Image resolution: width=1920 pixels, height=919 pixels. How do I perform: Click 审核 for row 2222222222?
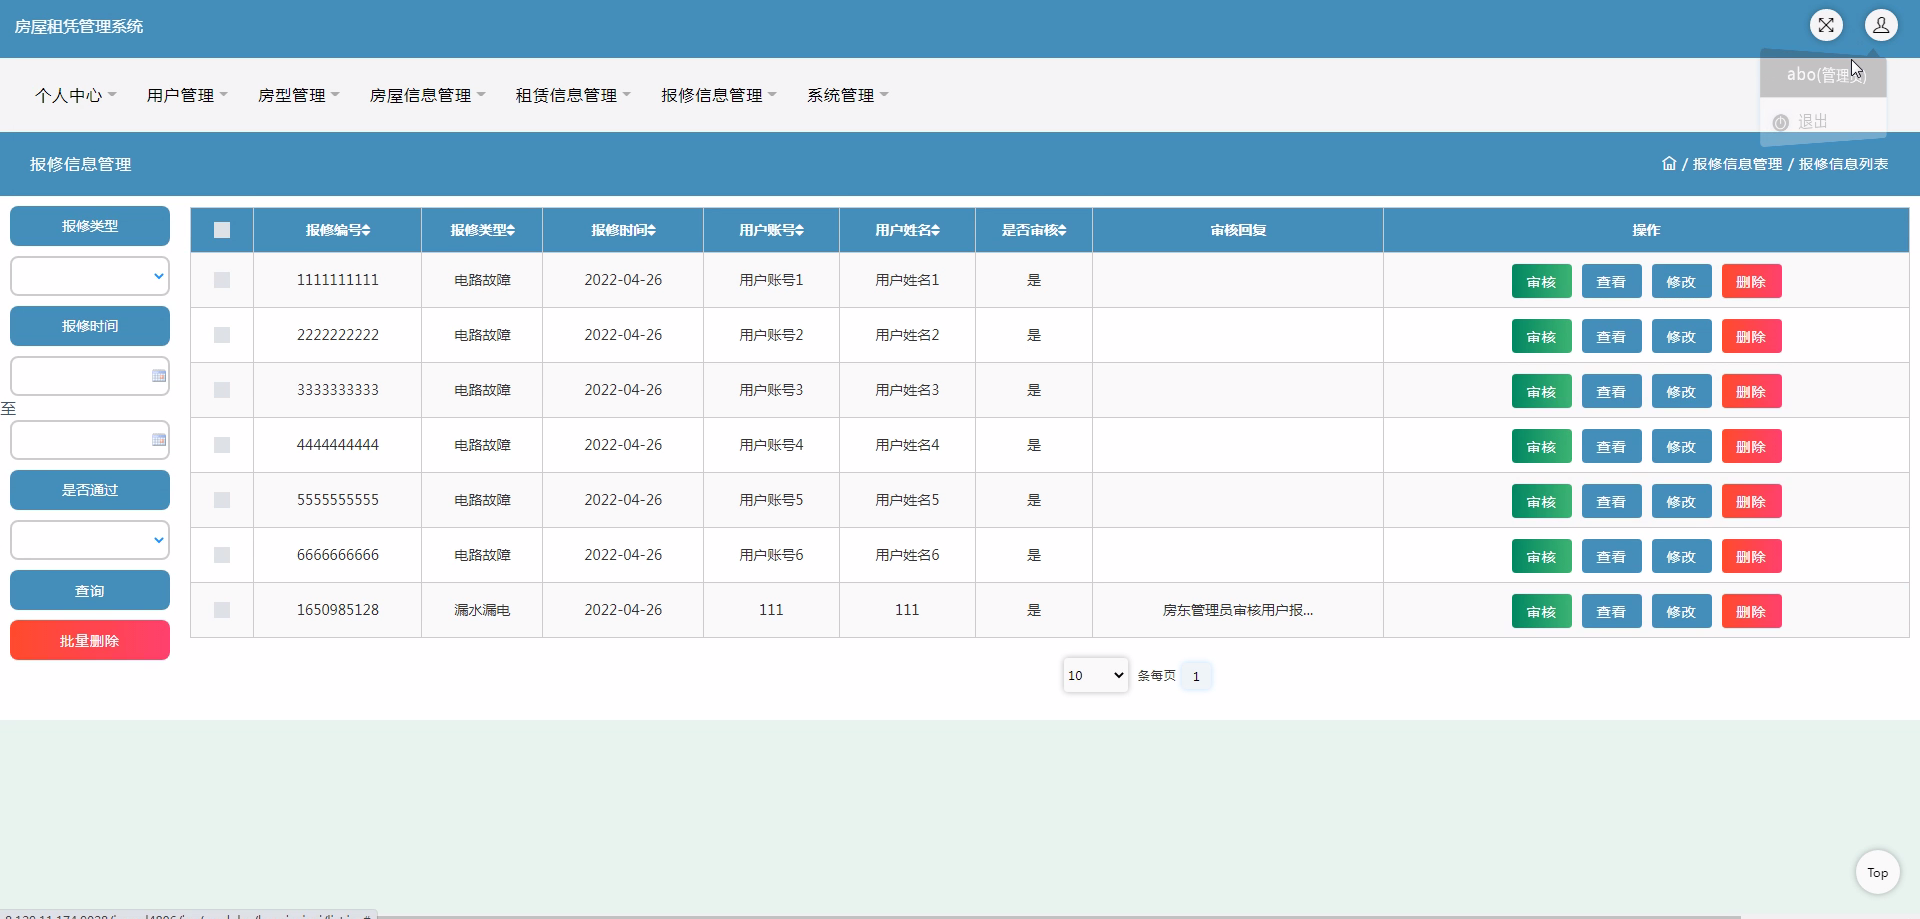pyautogui.click(x=1541, y=336)
